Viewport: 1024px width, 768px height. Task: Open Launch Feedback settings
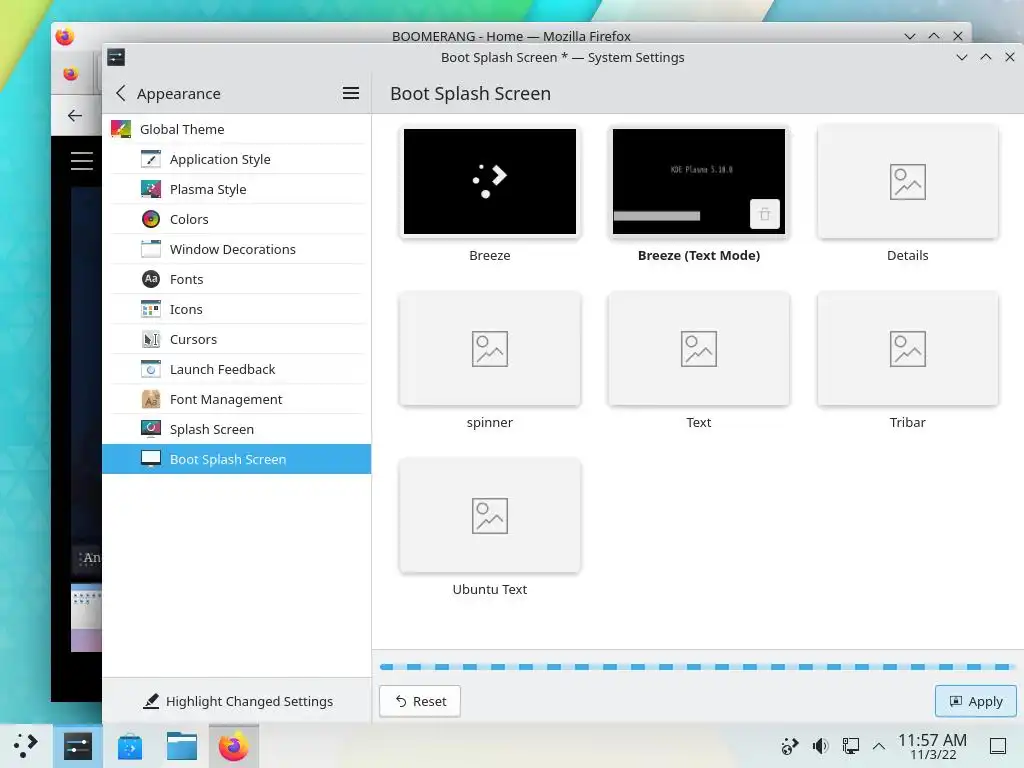(237, 370)
